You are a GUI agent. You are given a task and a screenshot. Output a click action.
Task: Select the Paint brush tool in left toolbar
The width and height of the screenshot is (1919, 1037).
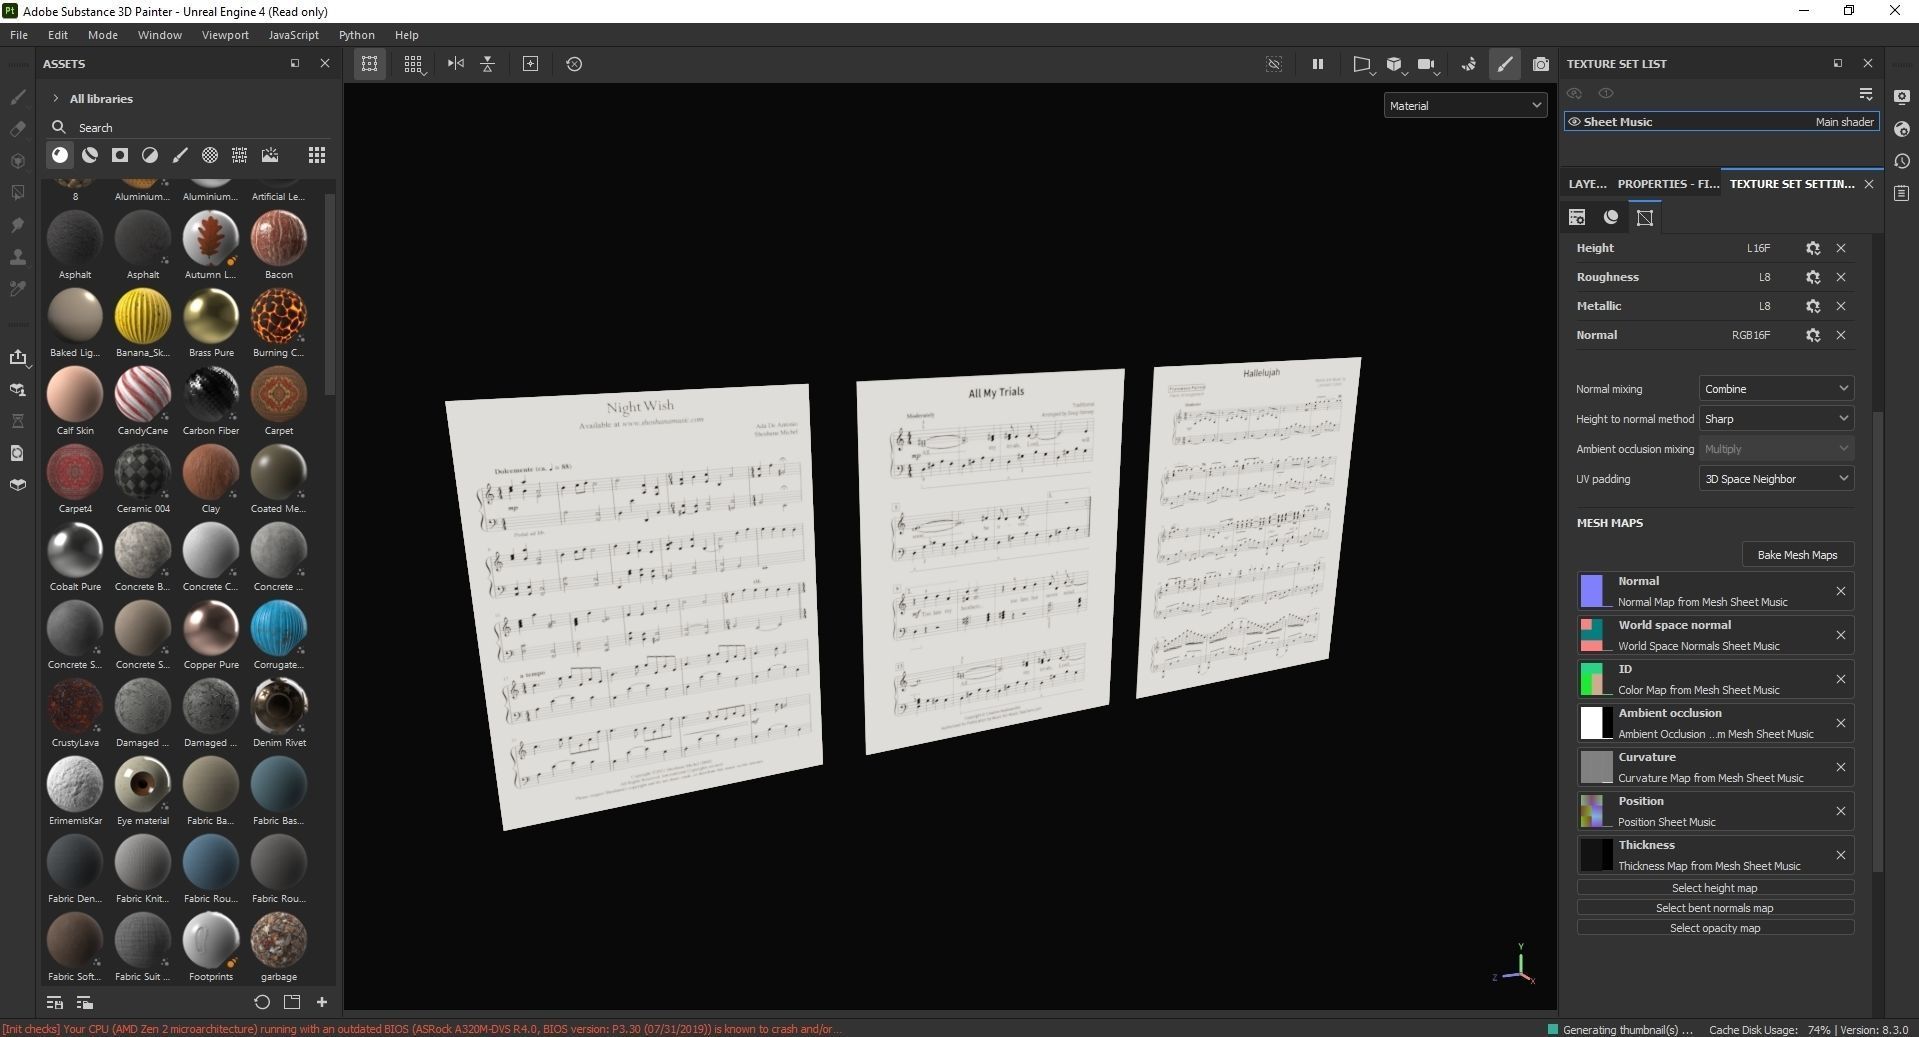point(17,97)
